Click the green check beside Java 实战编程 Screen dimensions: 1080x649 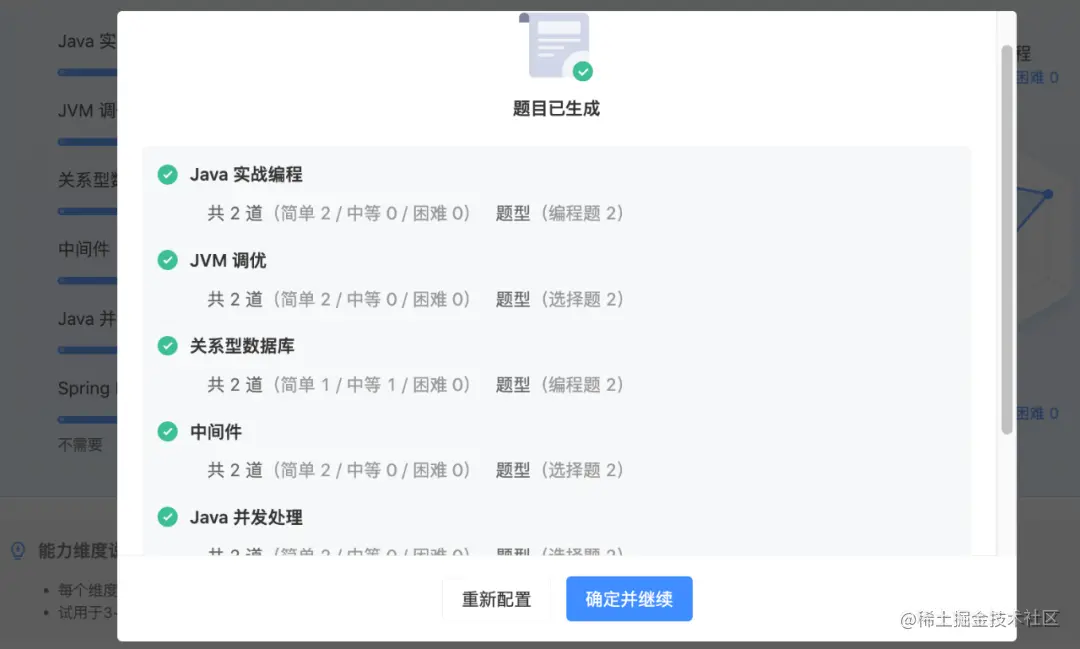click(168, 173)
